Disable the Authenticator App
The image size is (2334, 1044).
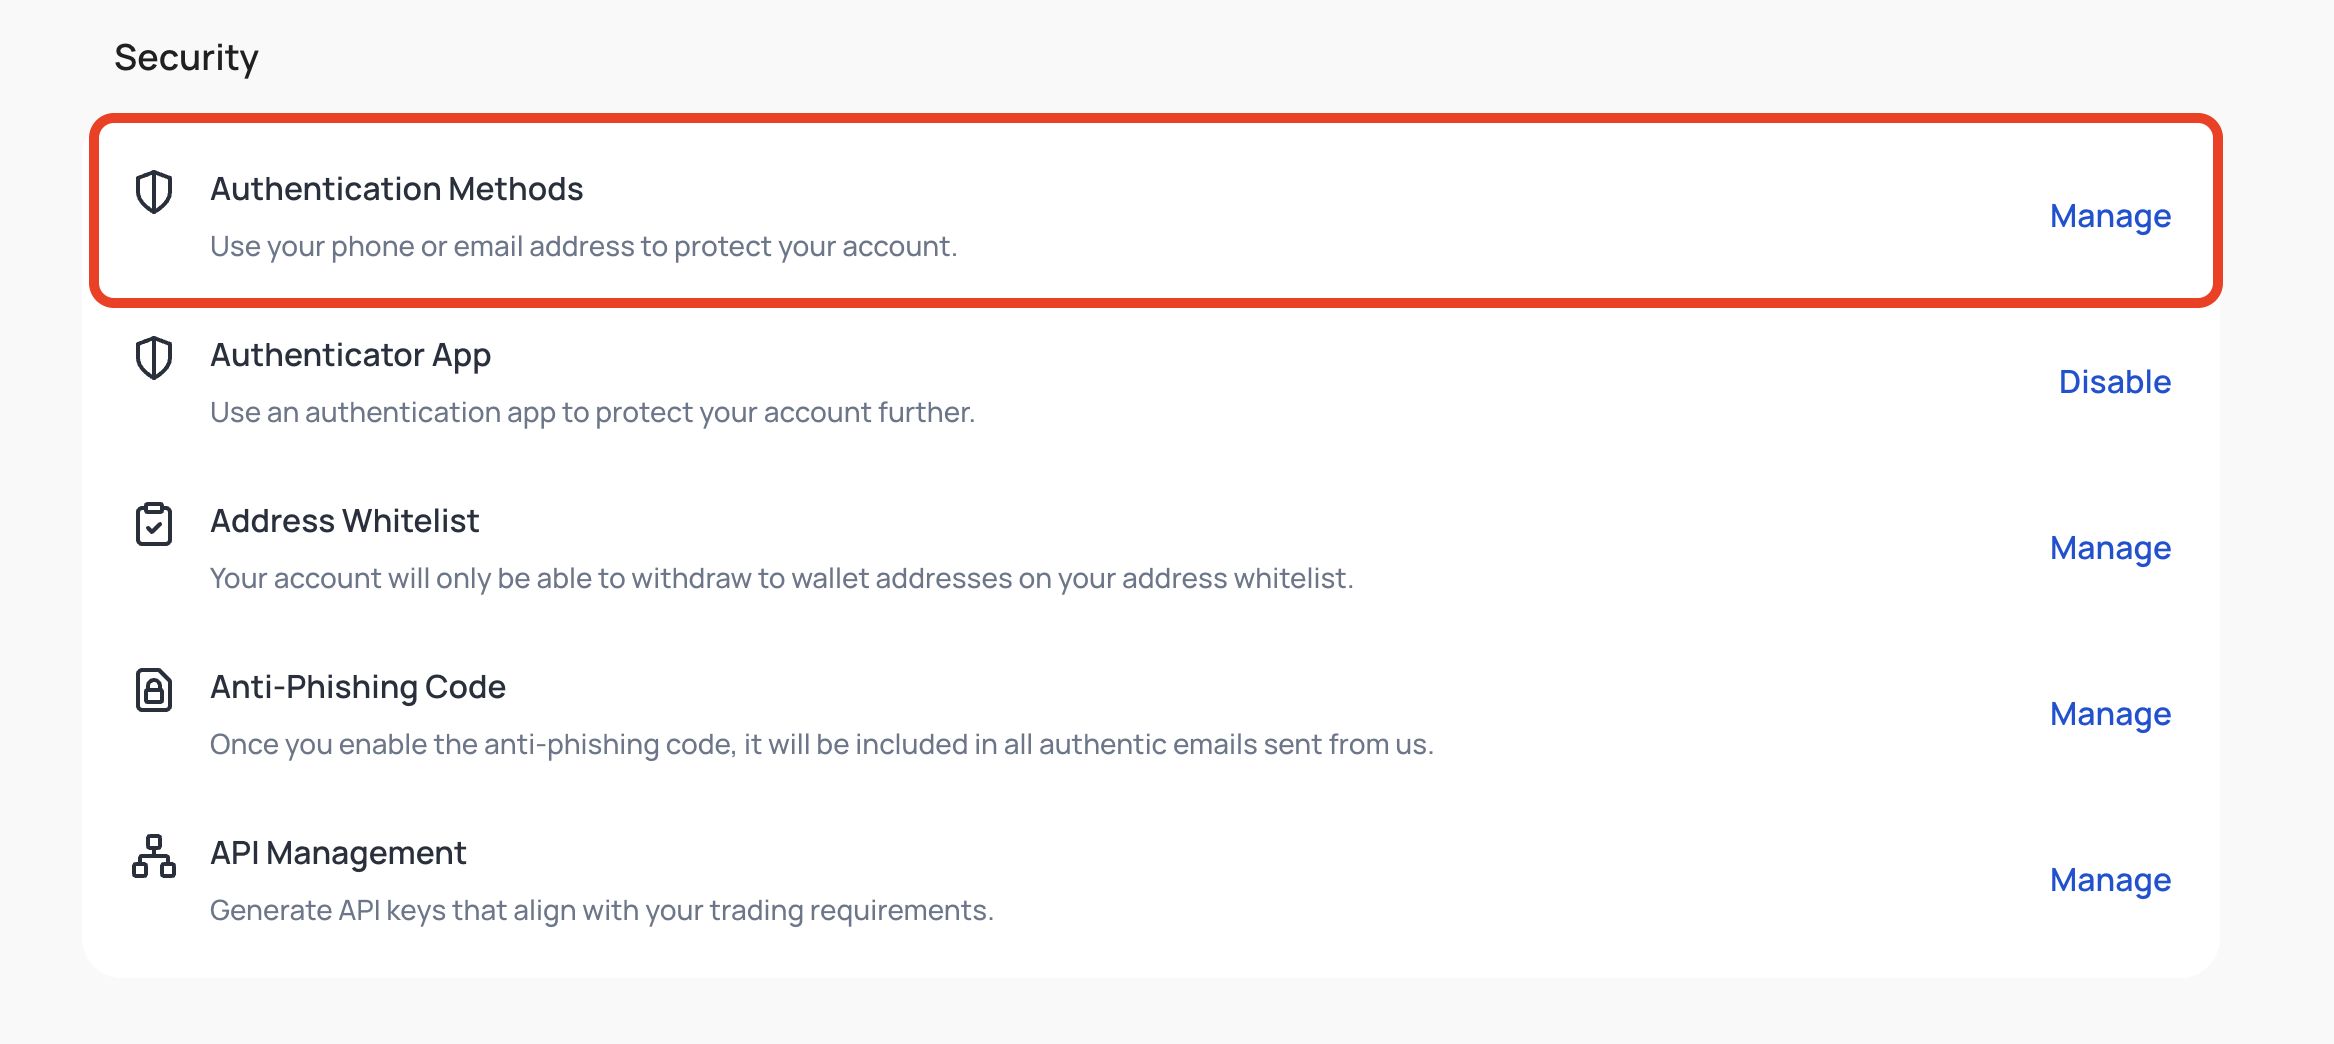click(2114, 381)
